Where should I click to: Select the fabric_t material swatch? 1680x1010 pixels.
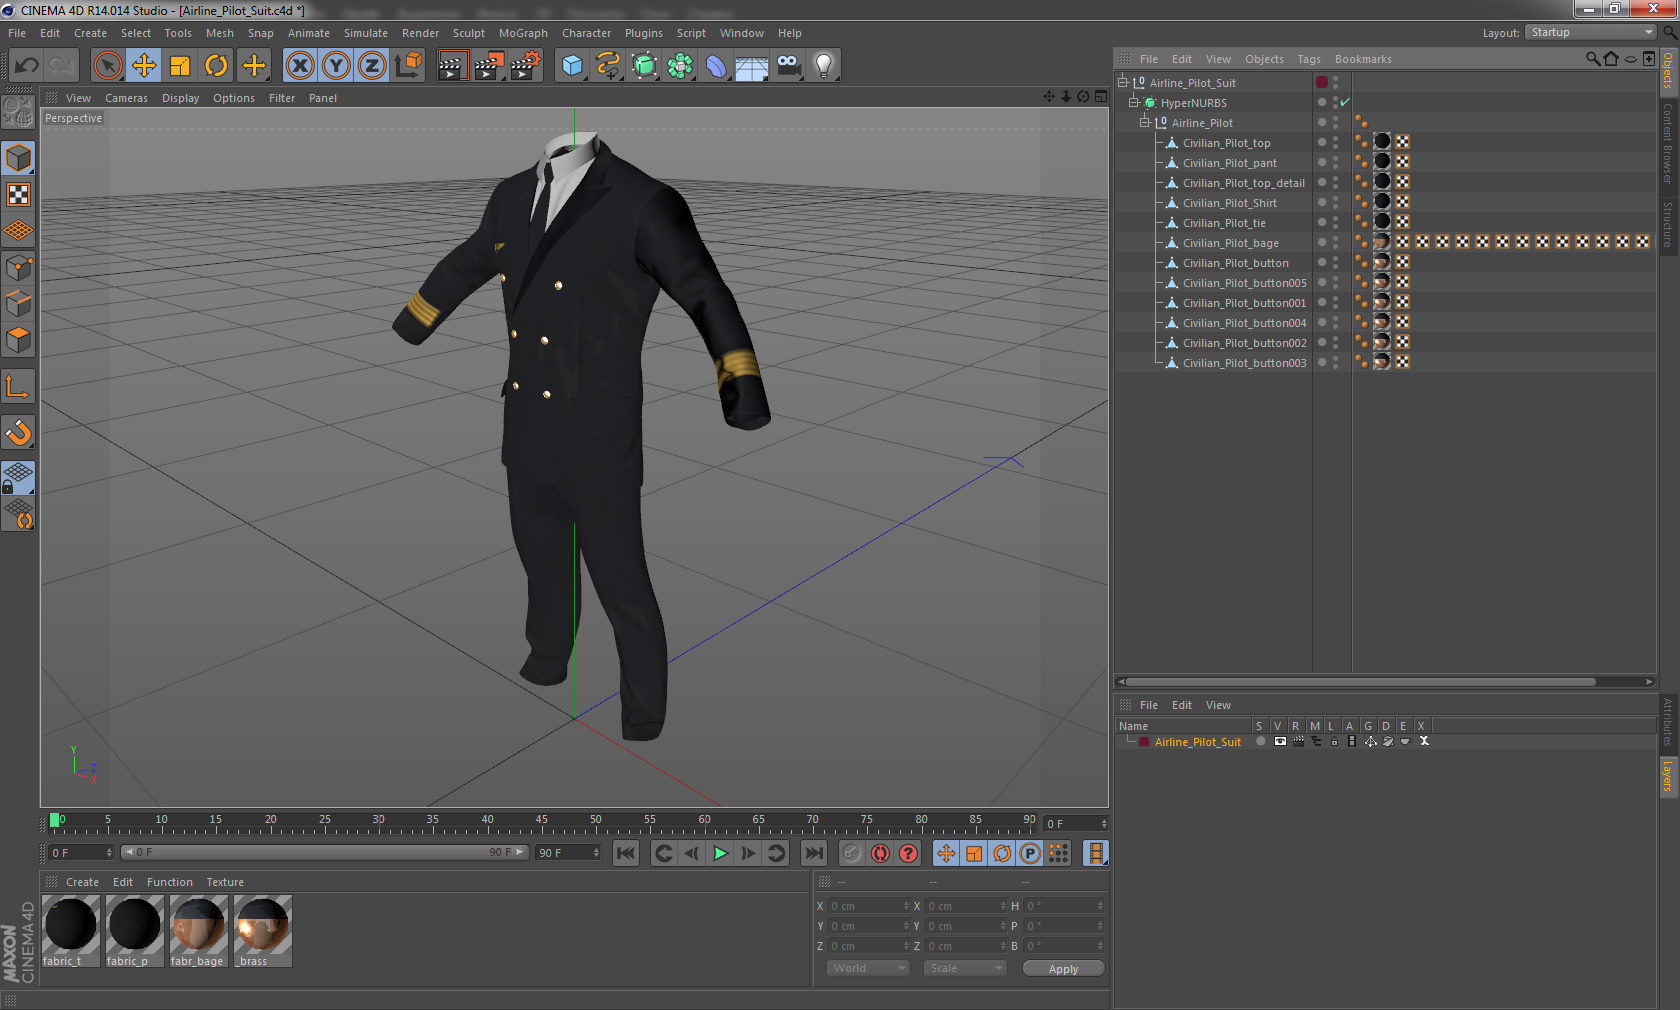click(x=71, y=931)
